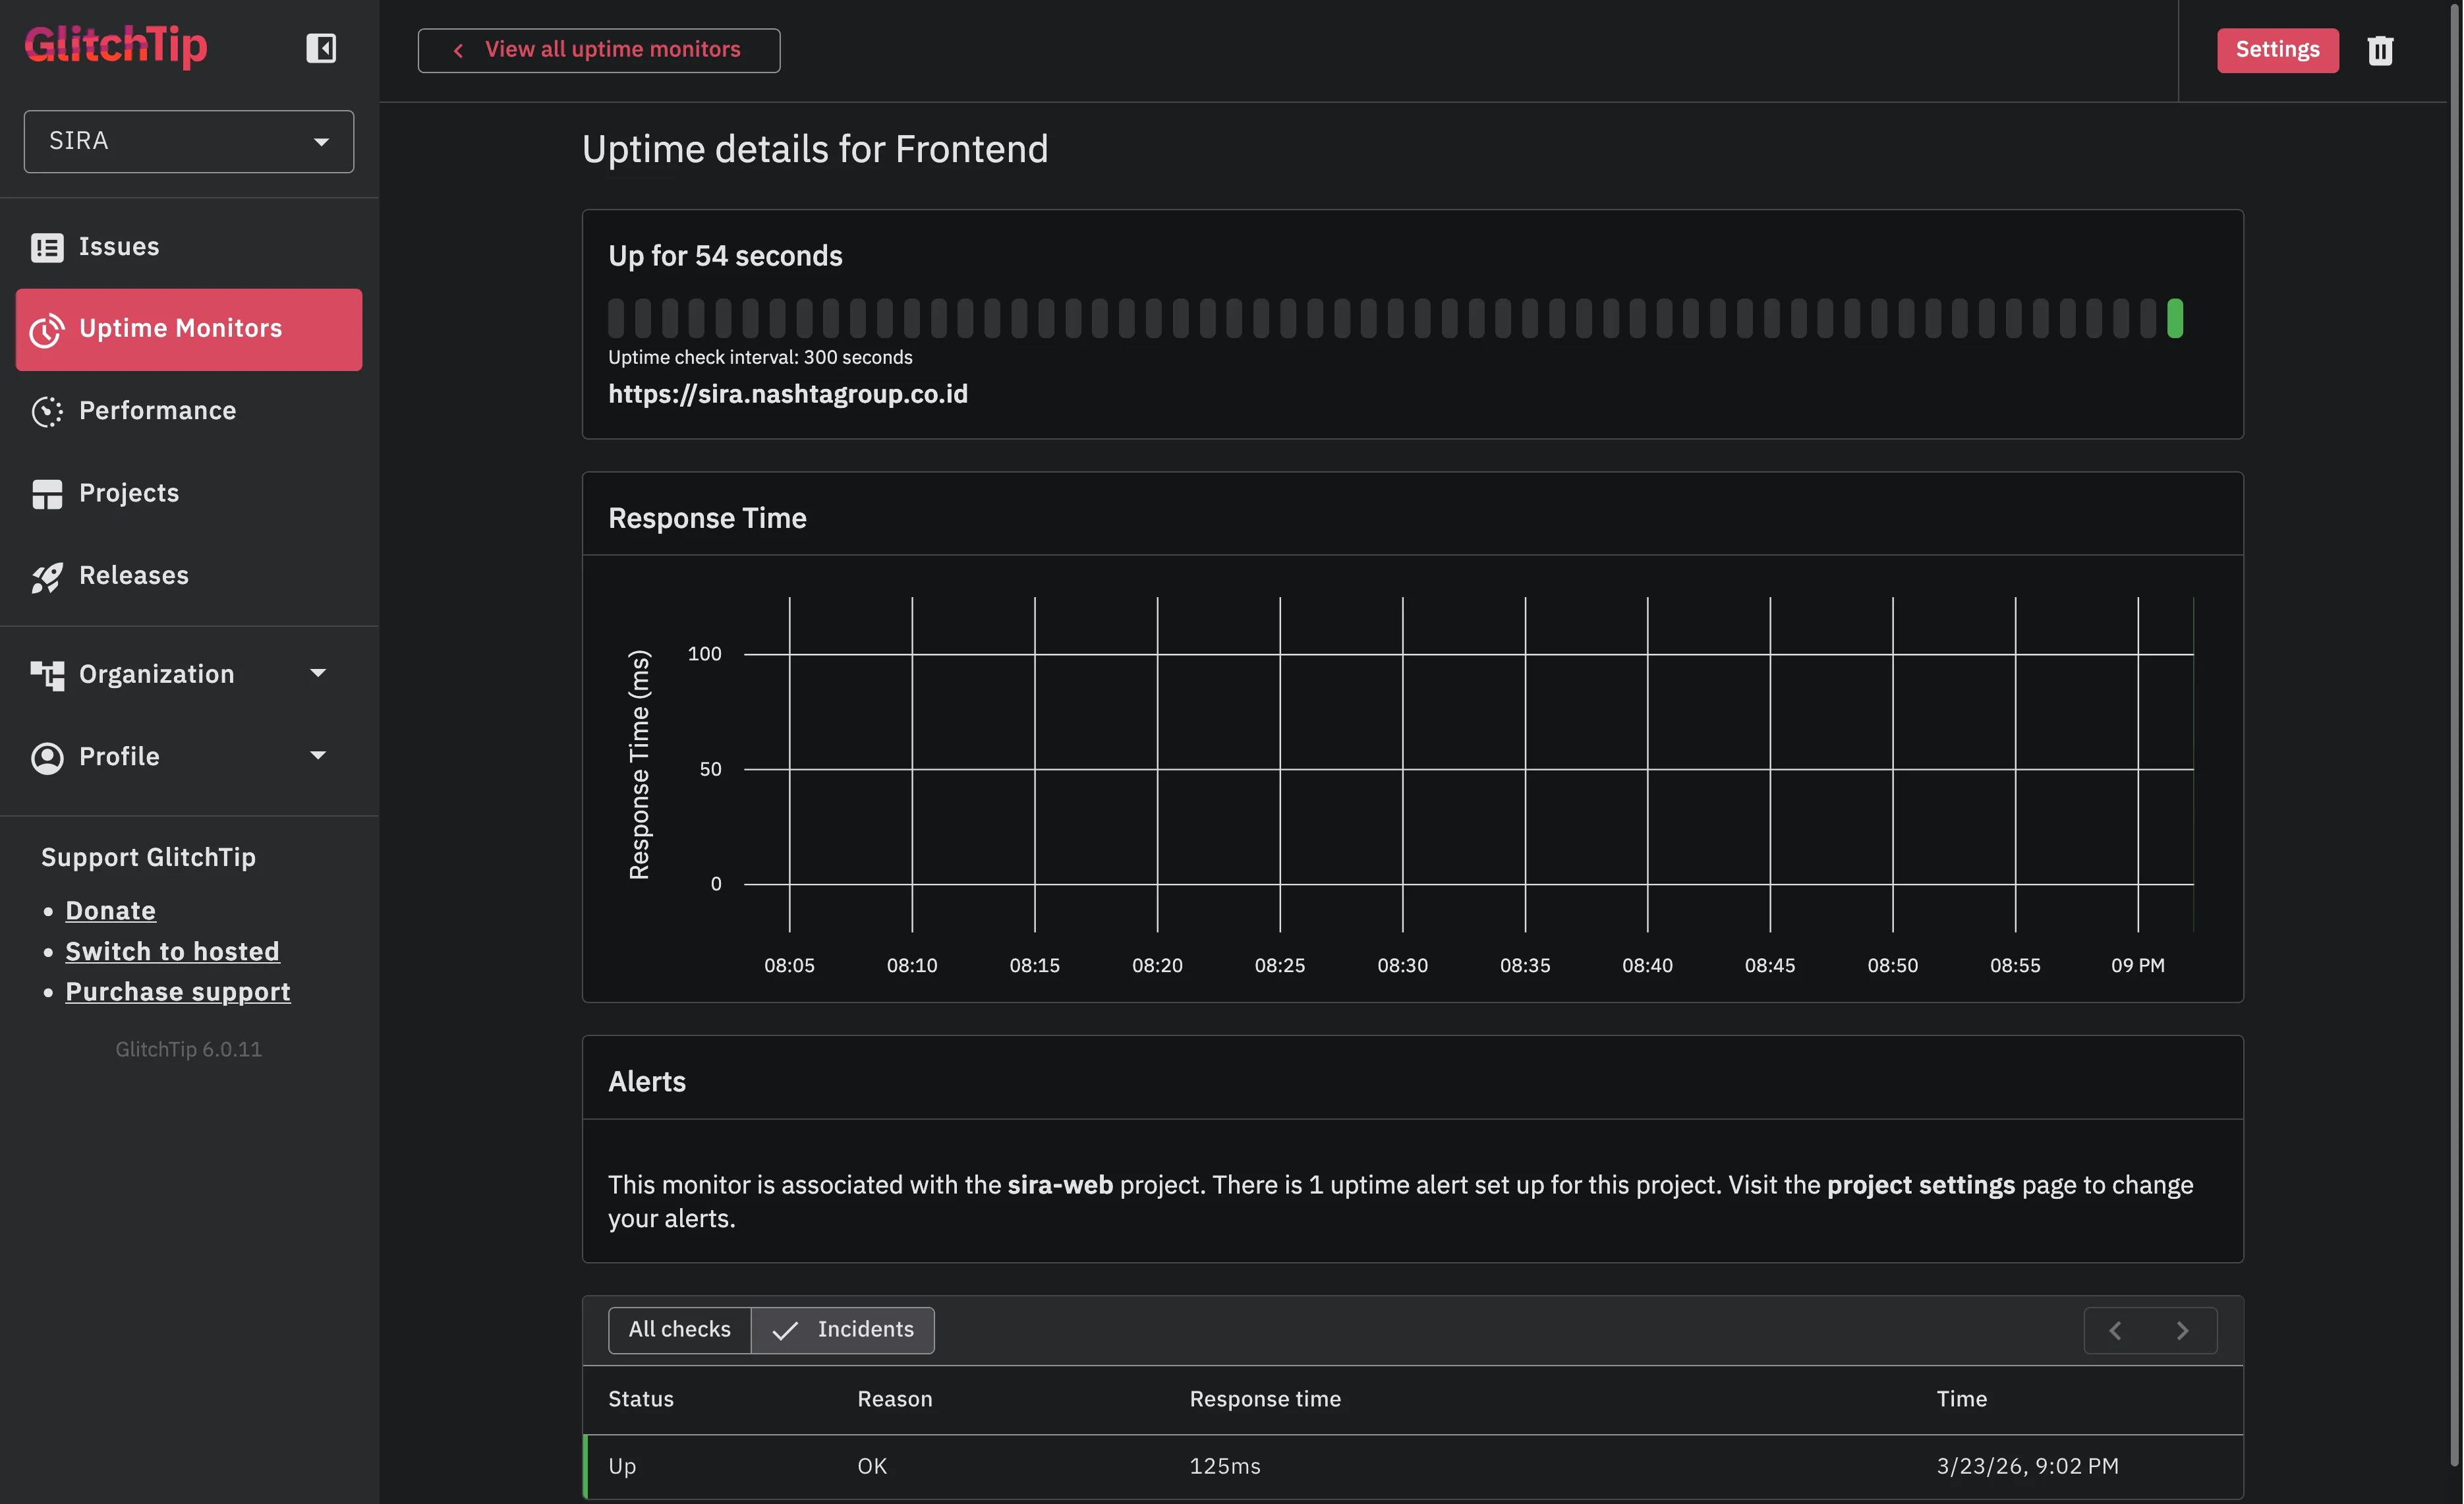Image resolution: width=2464 pixels, height=1504 pixels.
Task: Switch to the All checks tab
Action: pos(679,1330)
